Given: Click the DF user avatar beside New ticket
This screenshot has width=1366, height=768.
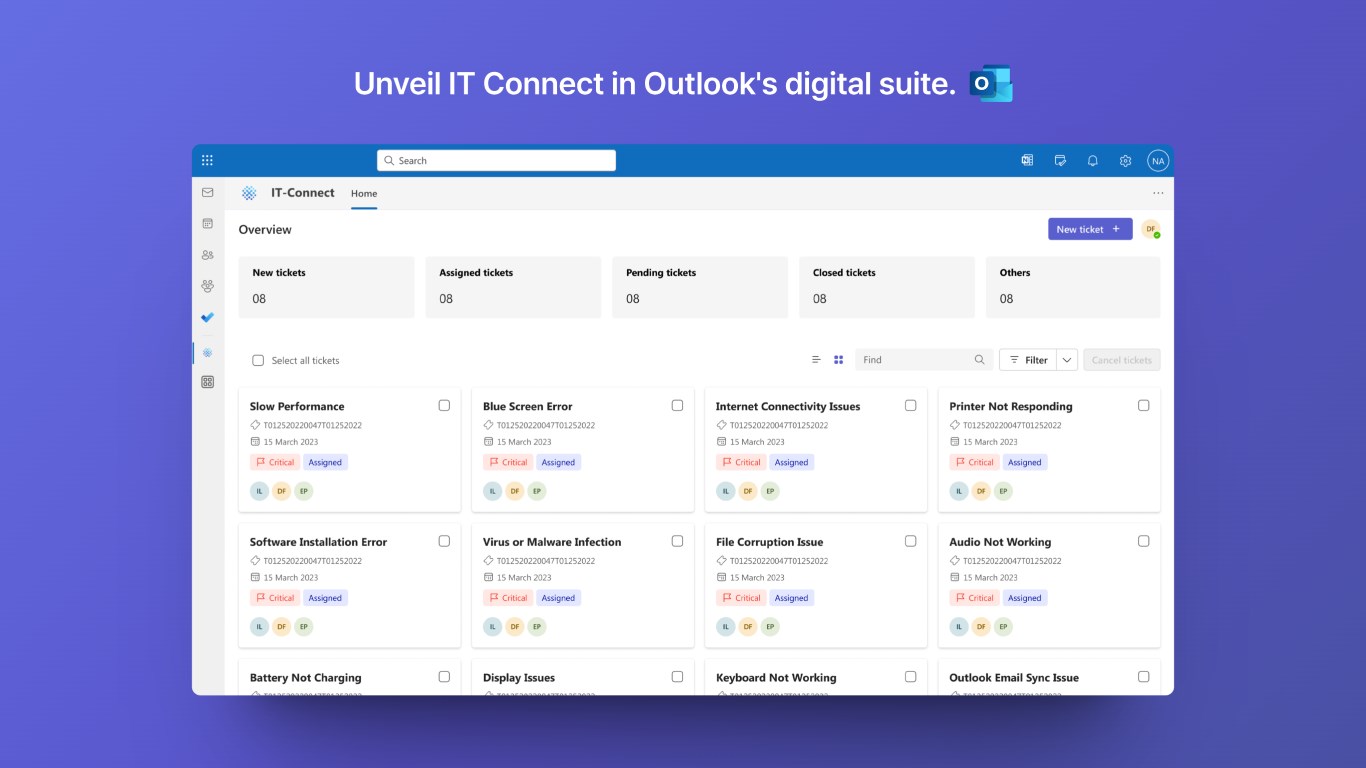Looking at the screenshot, I should [x=1151, y=229].
